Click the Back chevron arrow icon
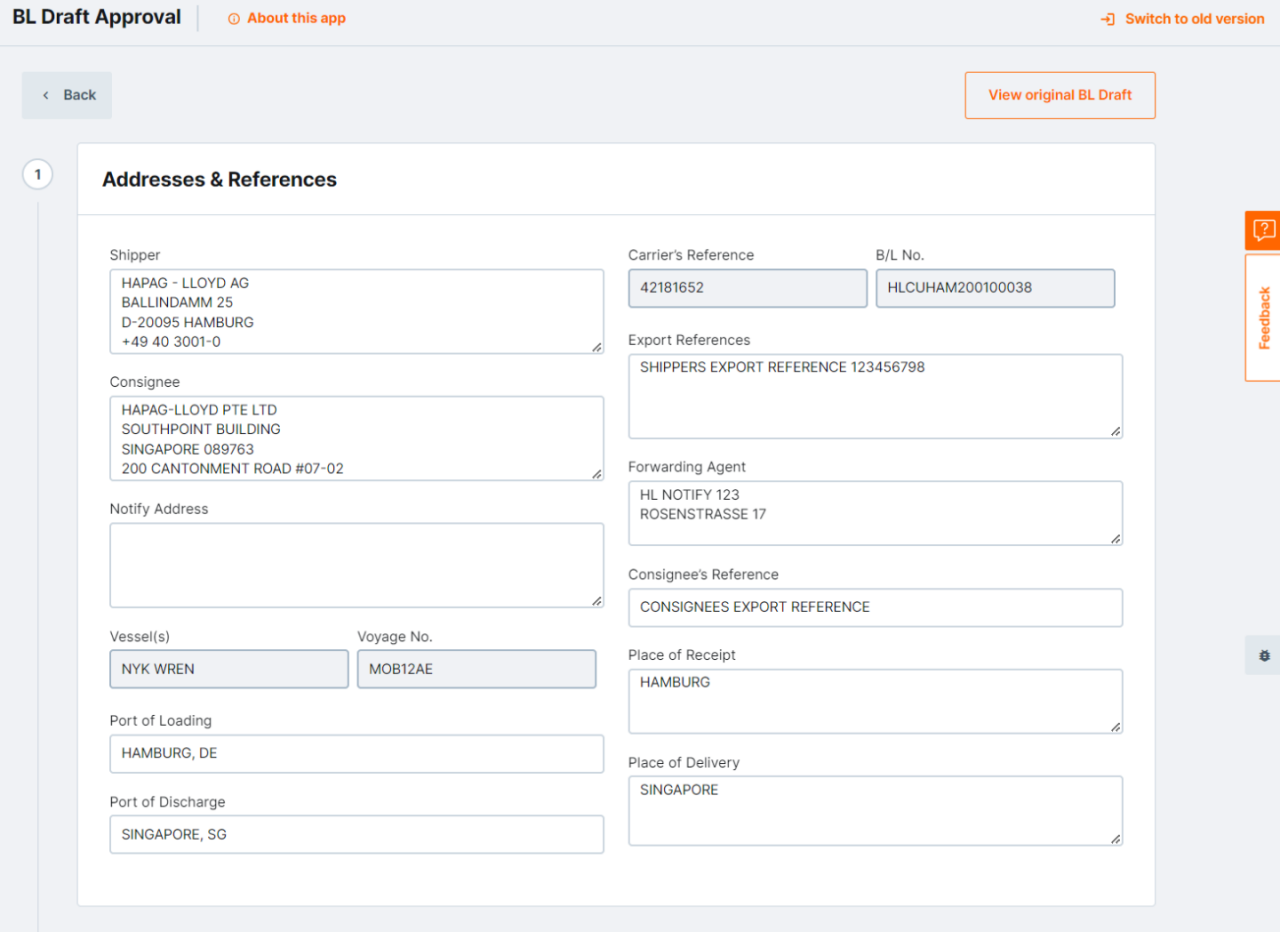 (46, 95)
